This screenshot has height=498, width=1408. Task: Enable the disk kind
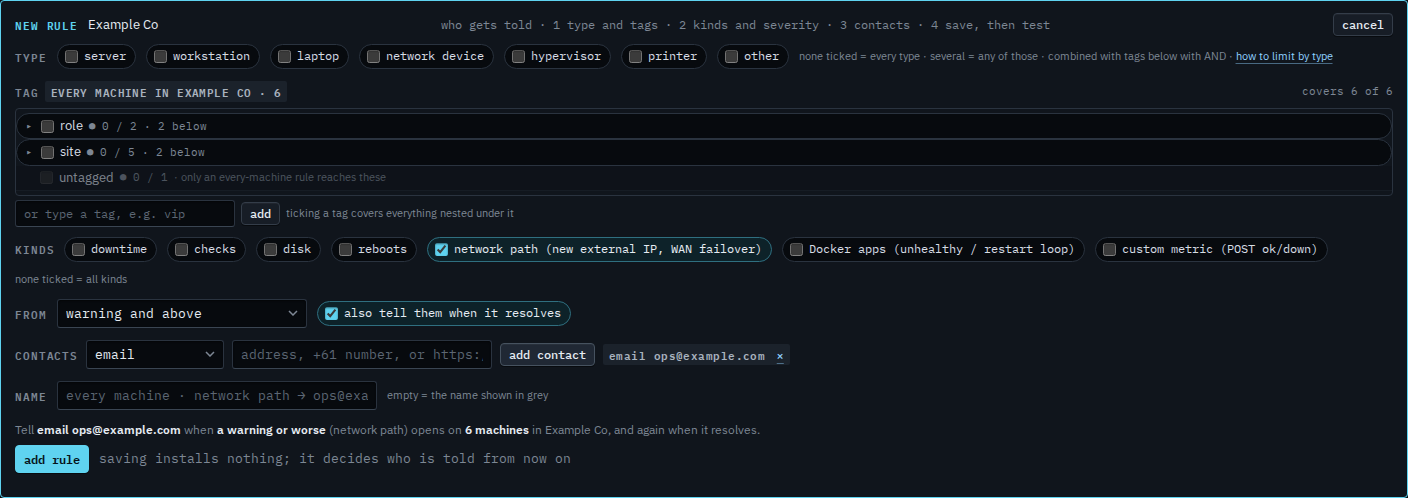[x=270, y=249]
